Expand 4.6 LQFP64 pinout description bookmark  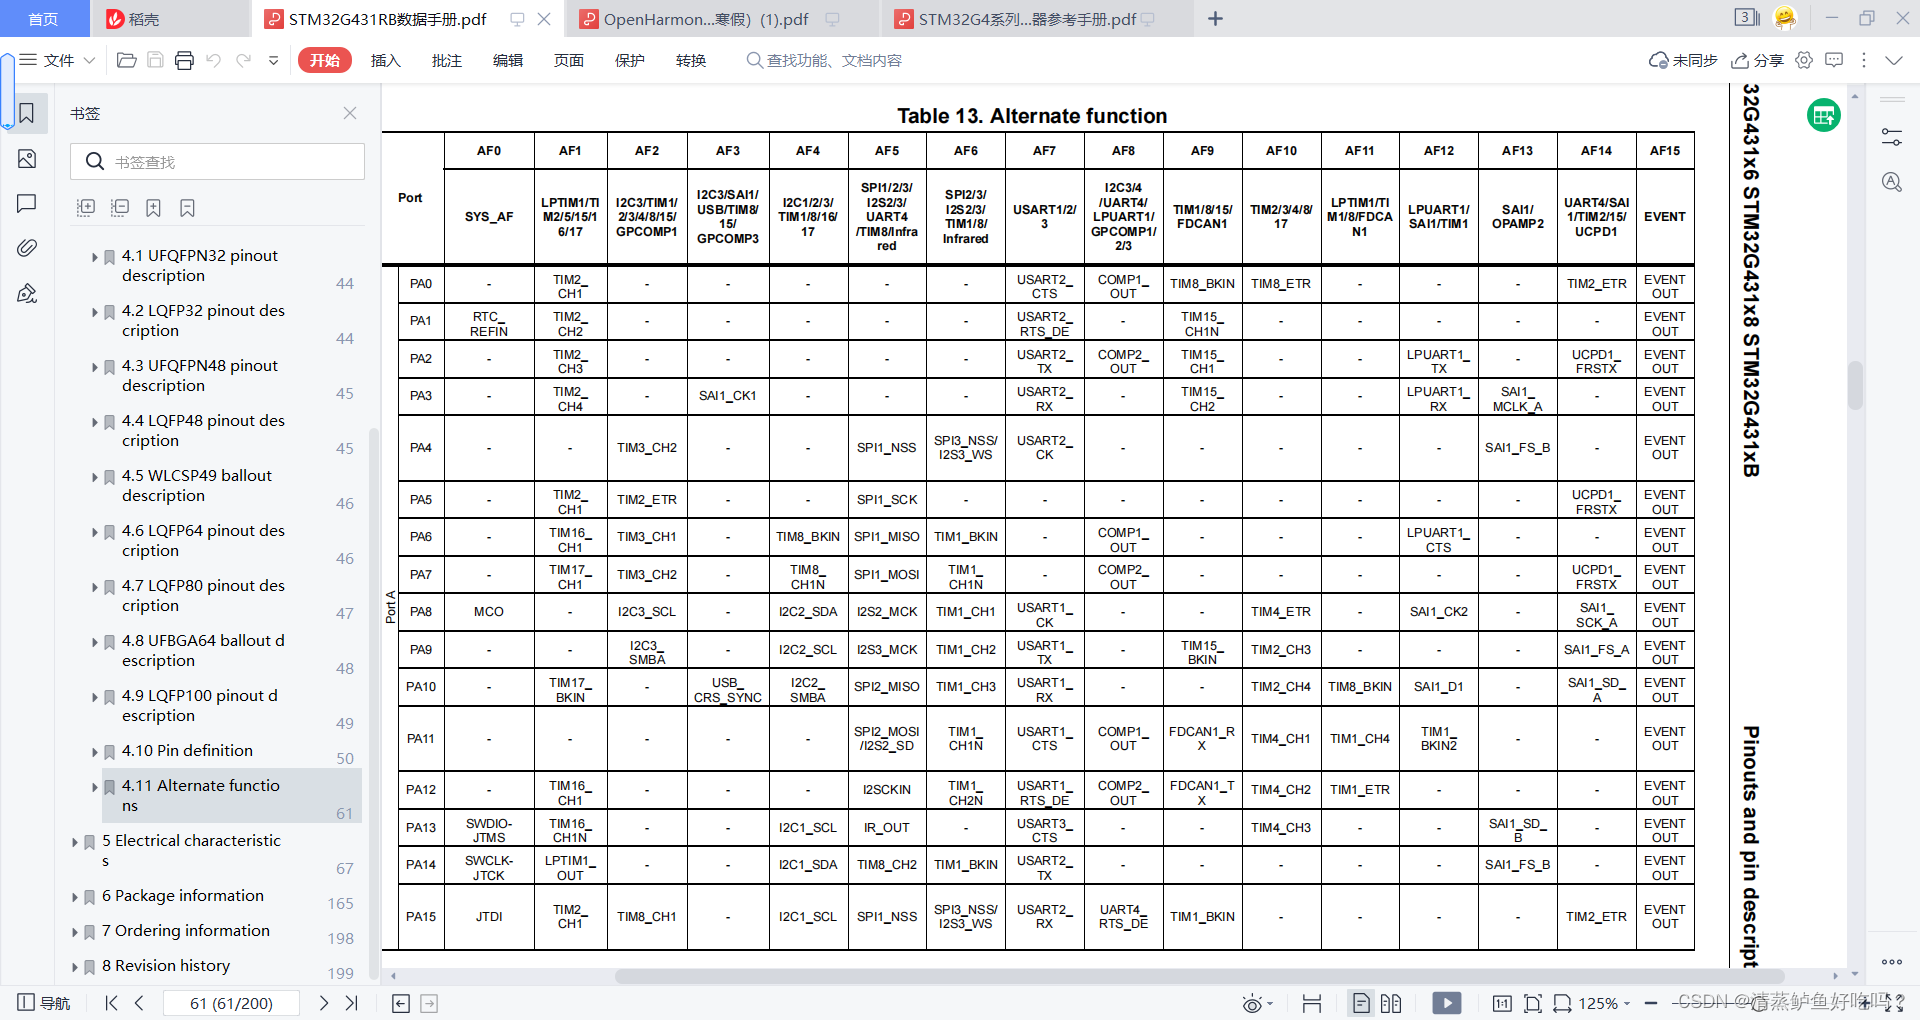(95, 532)
